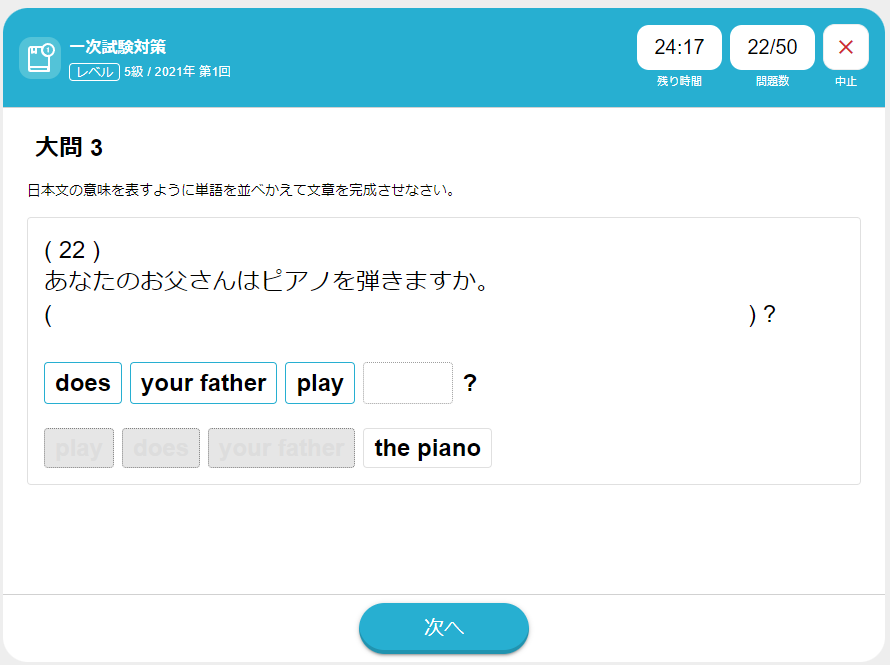Remove the placed "play" word tile

[320, 383]
